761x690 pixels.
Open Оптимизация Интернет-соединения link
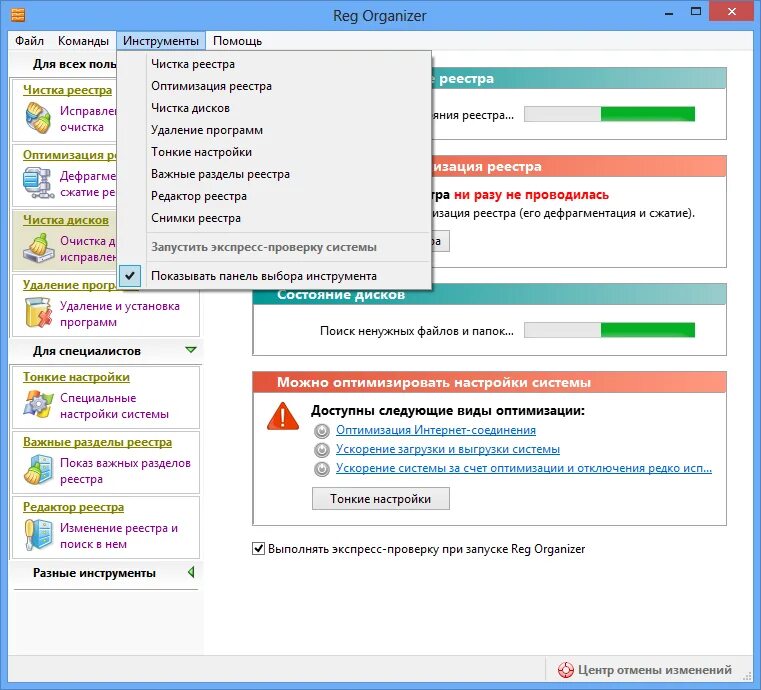pyautogui.click(x=436, y=430)
